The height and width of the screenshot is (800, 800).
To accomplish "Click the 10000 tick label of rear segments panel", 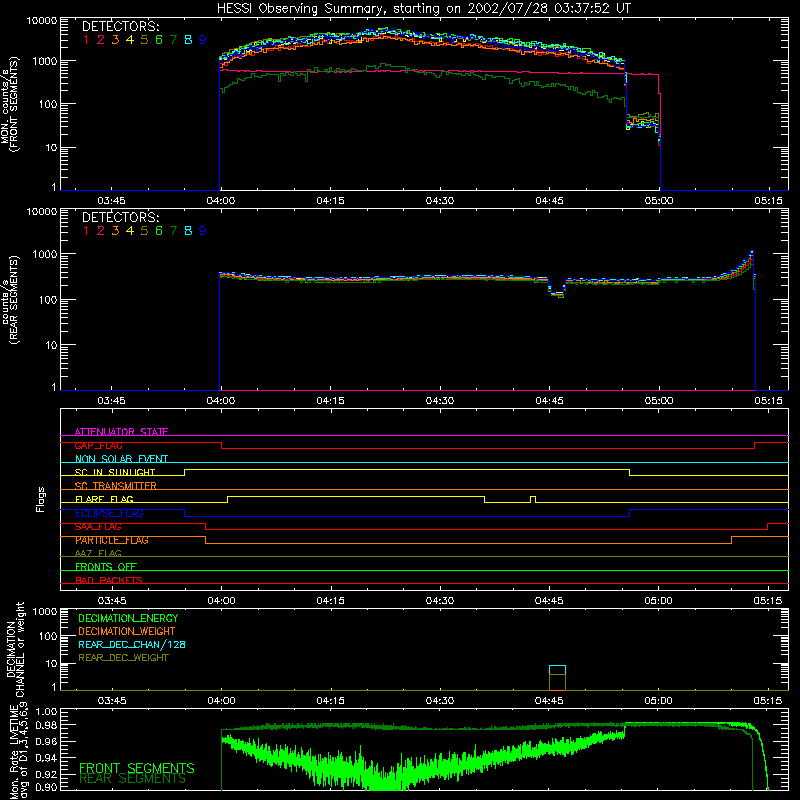I will [42, 211].
